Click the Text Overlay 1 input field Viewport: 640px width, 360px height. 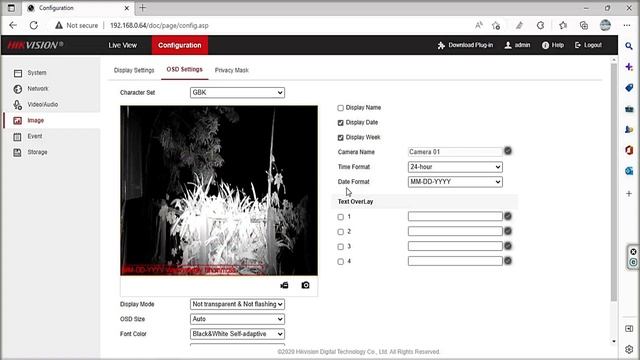pyautogui.click(x=455, y=216)
